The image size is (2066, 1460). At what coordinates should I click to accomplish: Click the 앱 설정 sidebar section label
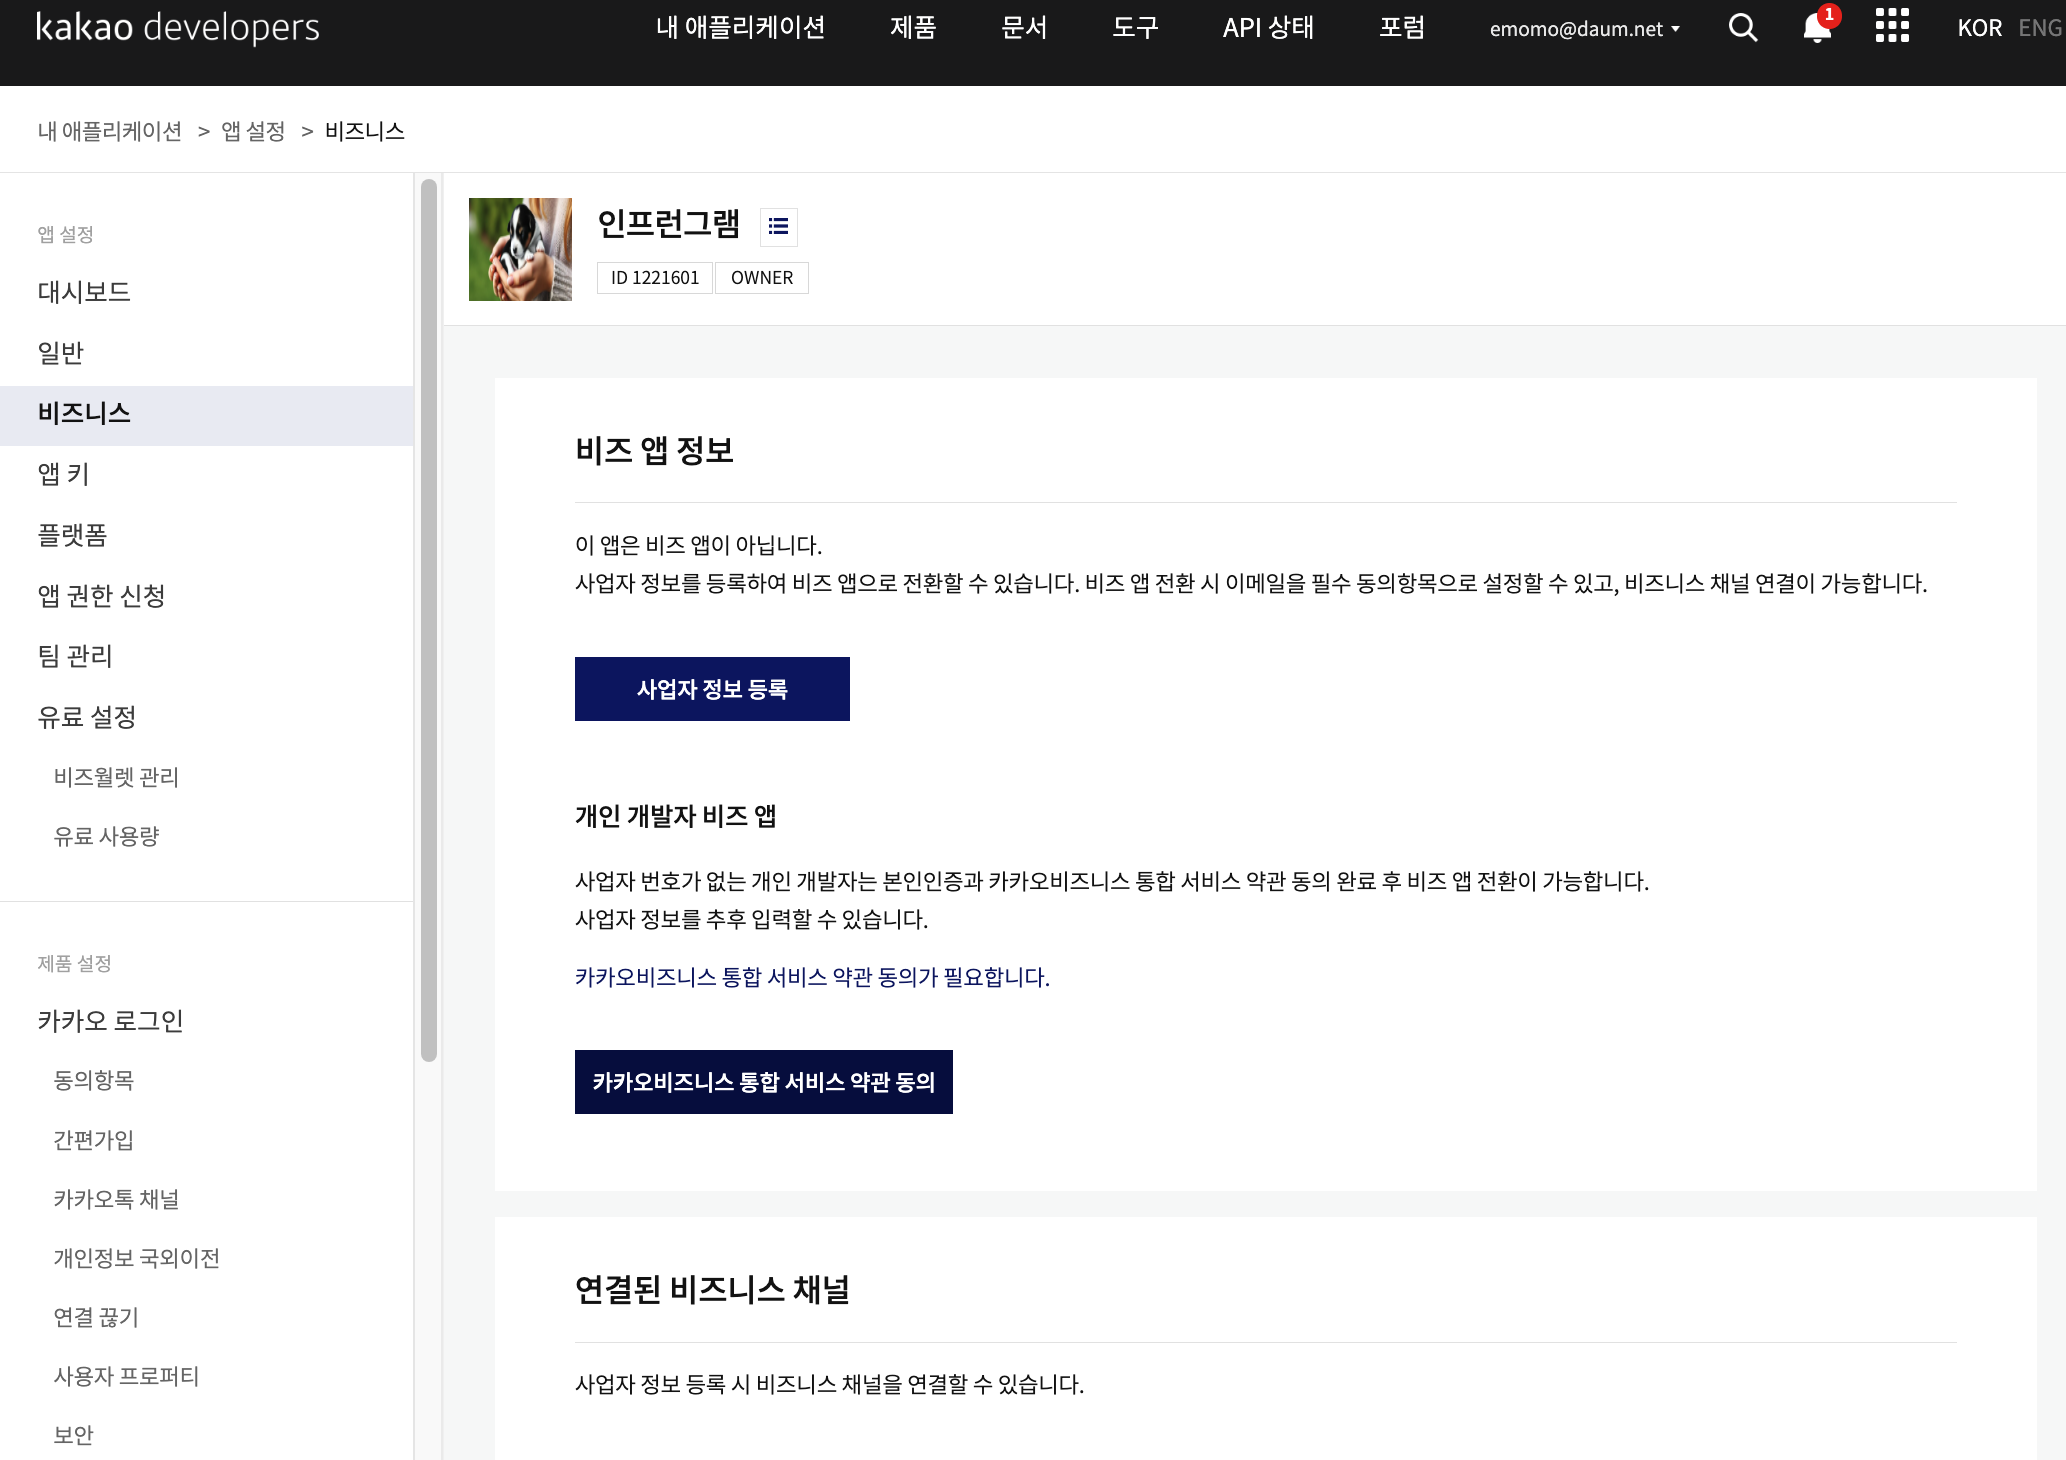[x=65, y=234]
